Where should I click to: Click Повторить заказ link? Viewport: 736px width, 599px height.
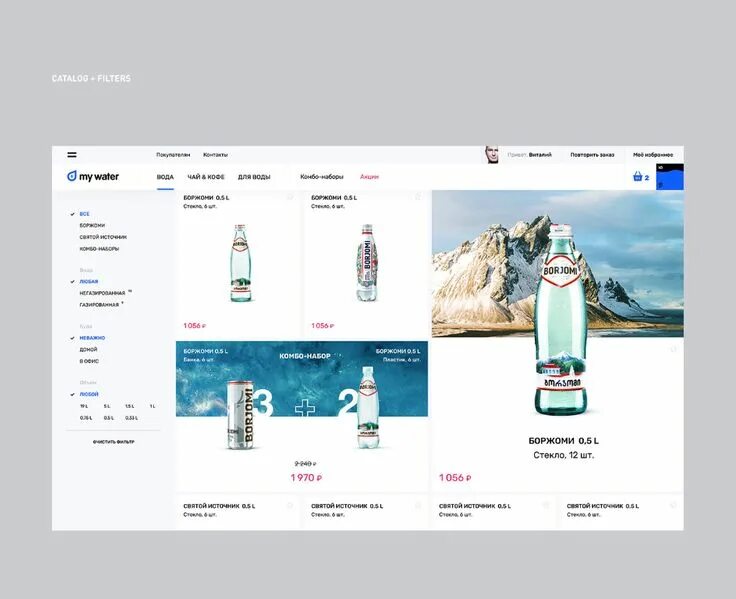(x=592, y=154)
